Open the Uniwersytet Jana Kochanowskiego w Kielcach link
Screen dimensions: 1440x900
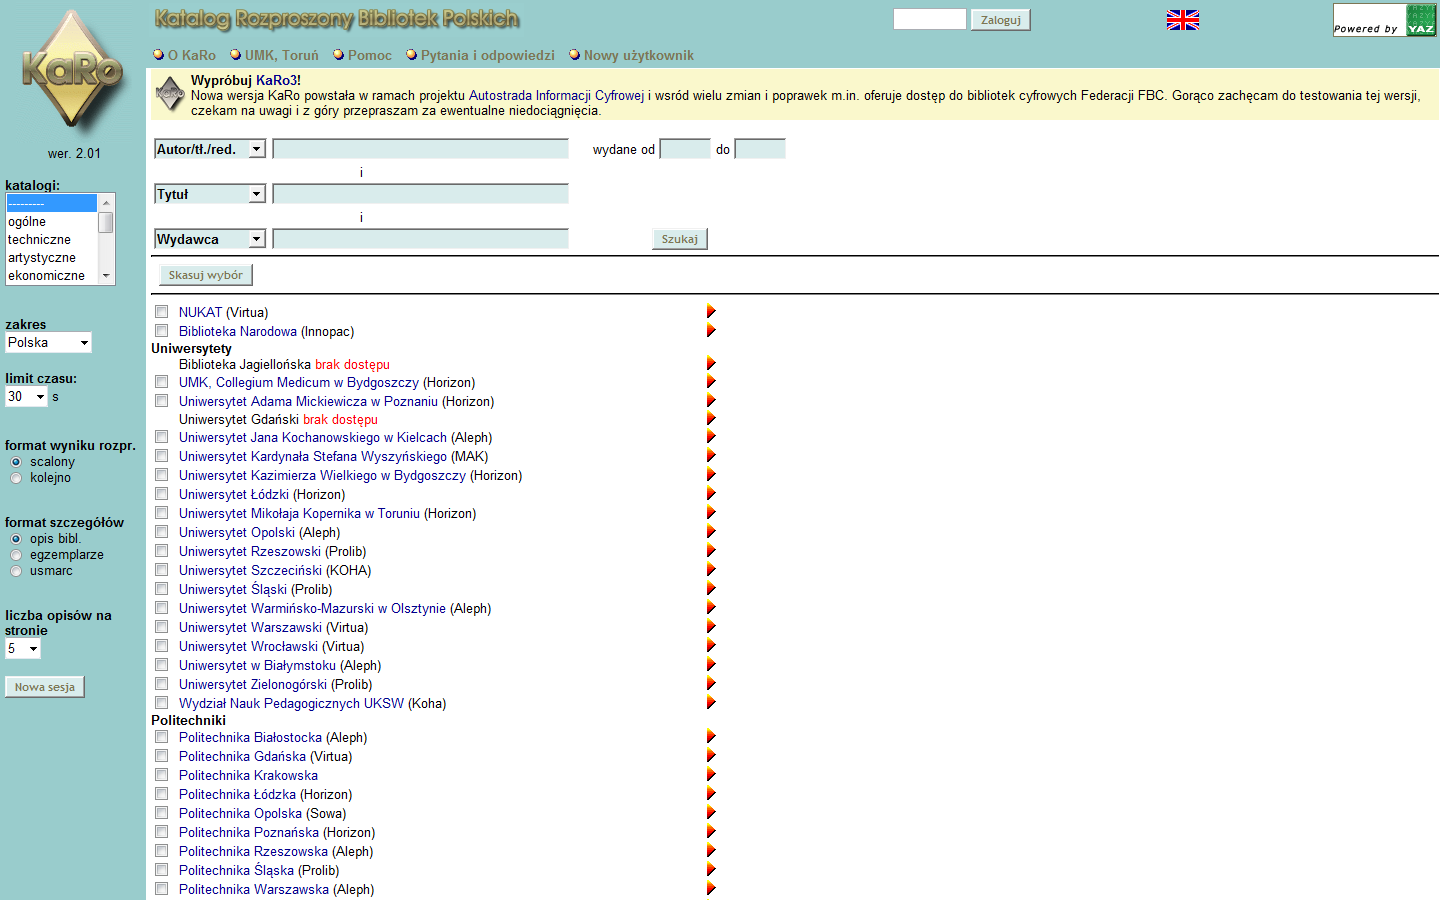[313, 438]
